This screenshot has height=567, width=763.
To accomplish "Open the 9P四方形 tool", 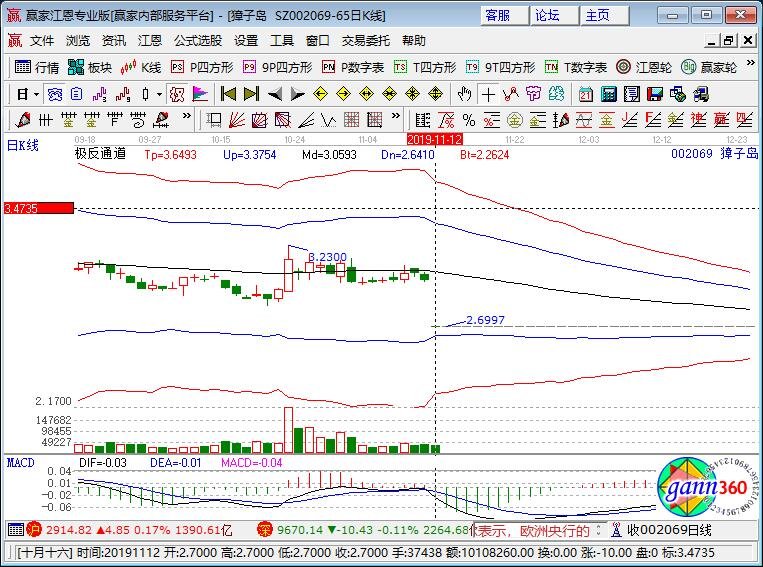I will click(277, 67).
